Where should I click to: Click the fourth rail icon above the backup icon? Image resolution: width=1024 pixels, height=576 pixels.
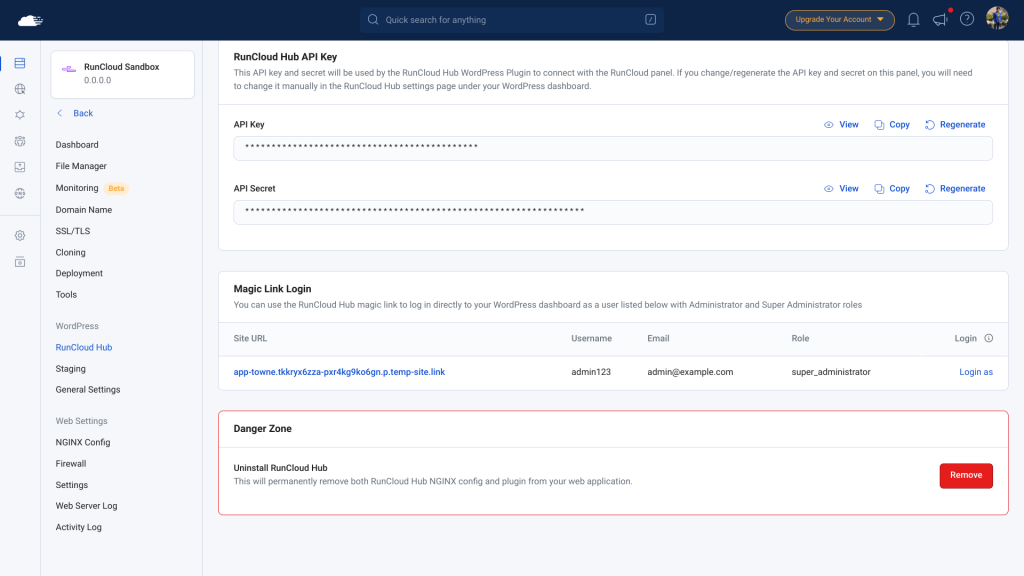click(x=20, y=141)
